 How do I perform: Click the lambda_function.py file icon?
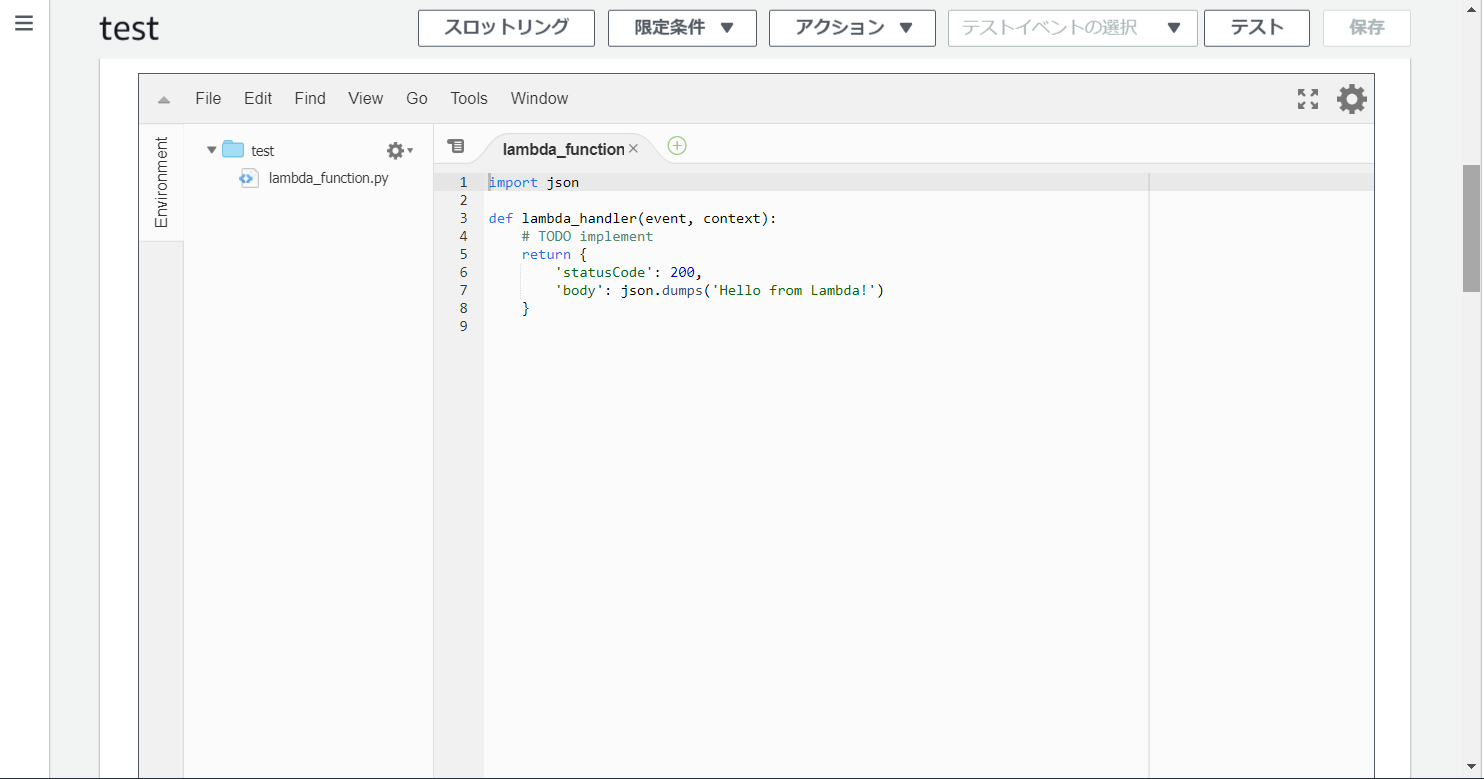249,178
